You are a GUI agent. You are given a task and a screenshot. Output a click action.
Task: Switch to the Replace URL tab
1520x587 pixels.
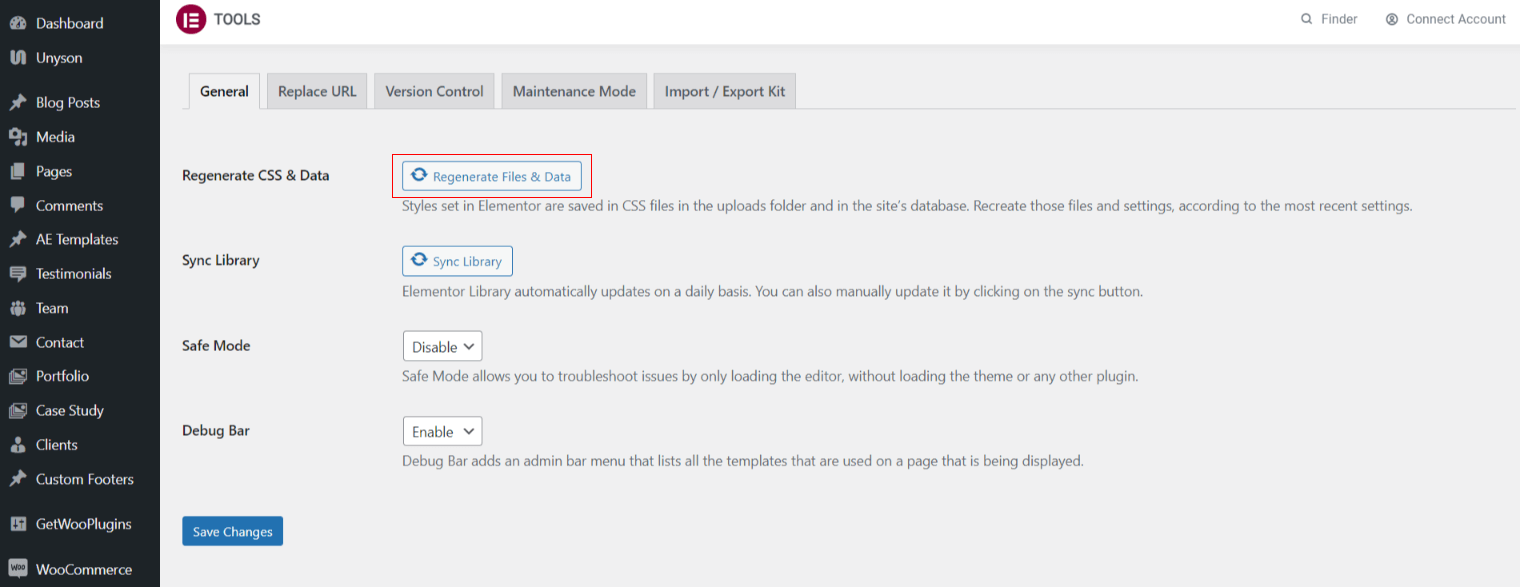pos(317,91)
